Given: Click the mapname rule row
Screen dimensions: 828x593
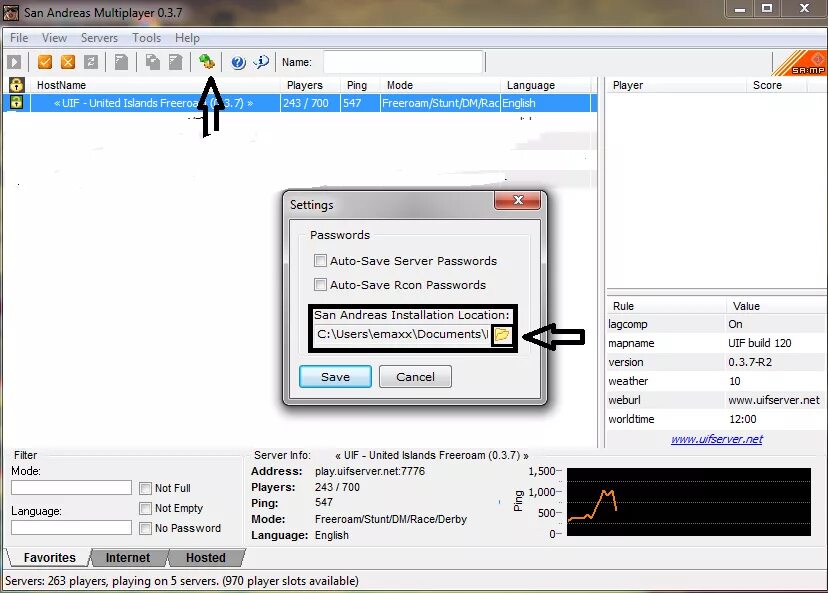Looking at the screenshot, I should 716,343.
